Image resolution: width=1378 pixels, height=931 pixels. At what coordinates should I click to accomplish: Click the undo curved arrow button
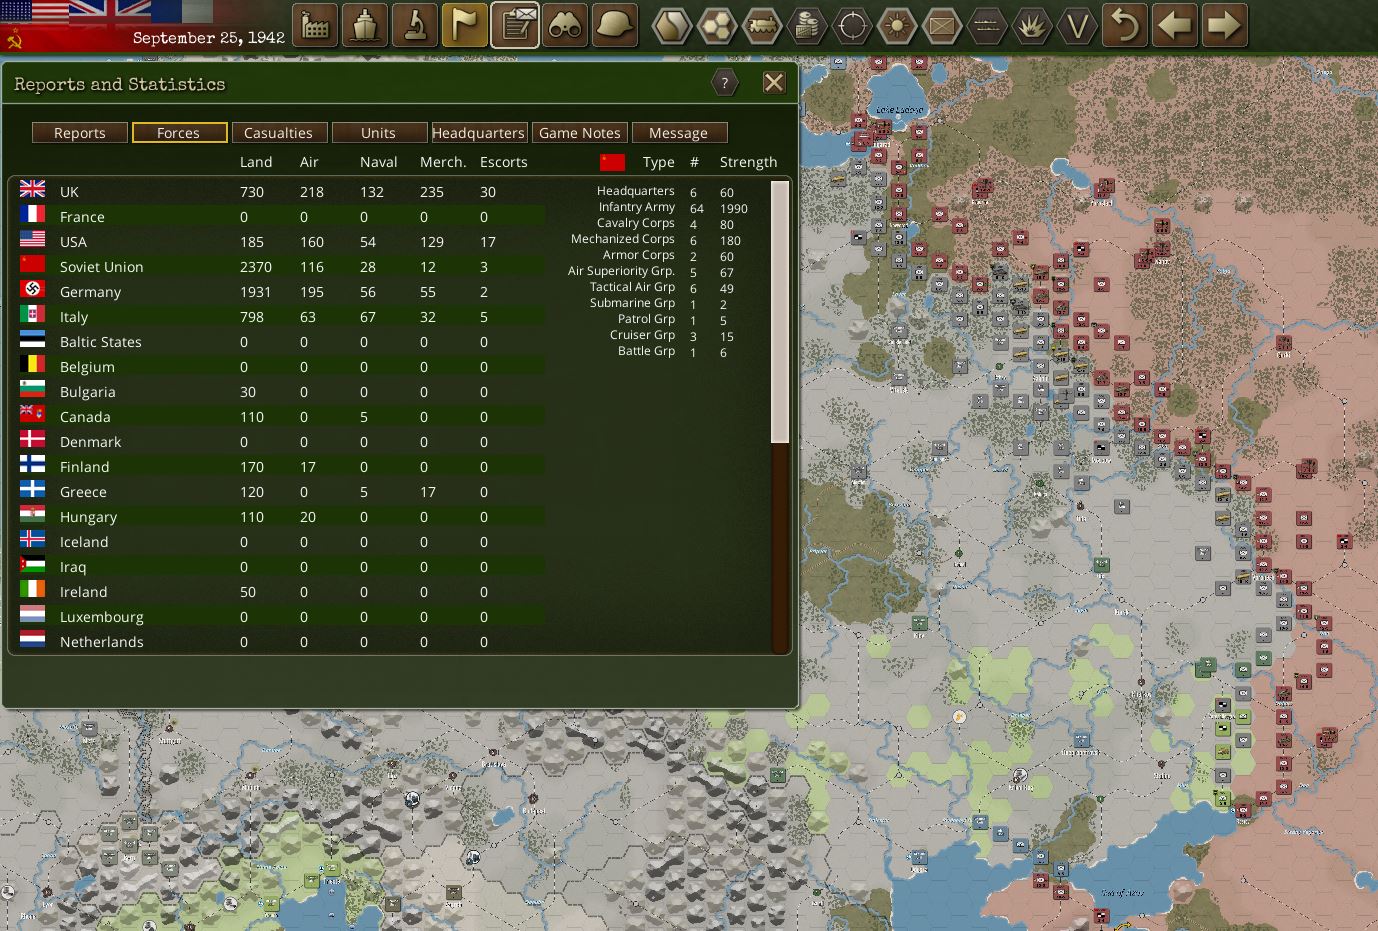coord(1125,25)
